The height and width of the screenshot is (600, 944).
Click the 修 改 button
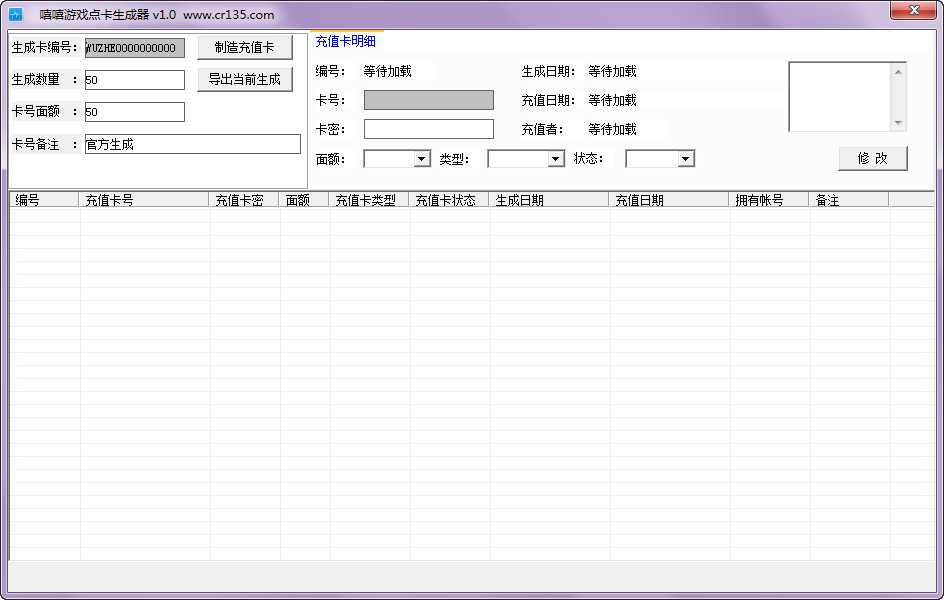tap(872, 158)
